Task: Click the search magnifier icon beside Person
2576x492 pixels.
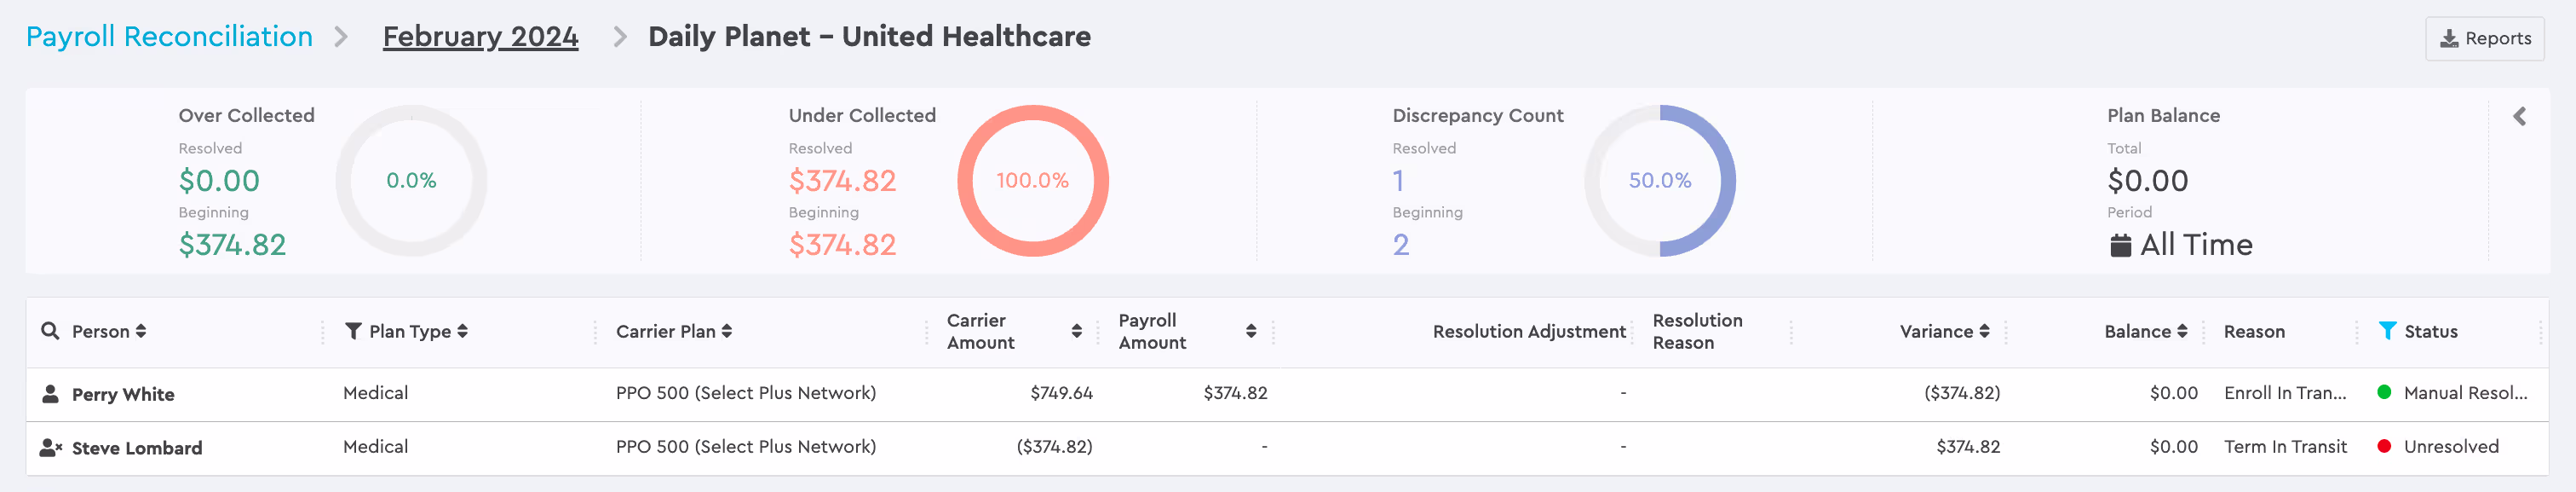Action: coord(50,330)
